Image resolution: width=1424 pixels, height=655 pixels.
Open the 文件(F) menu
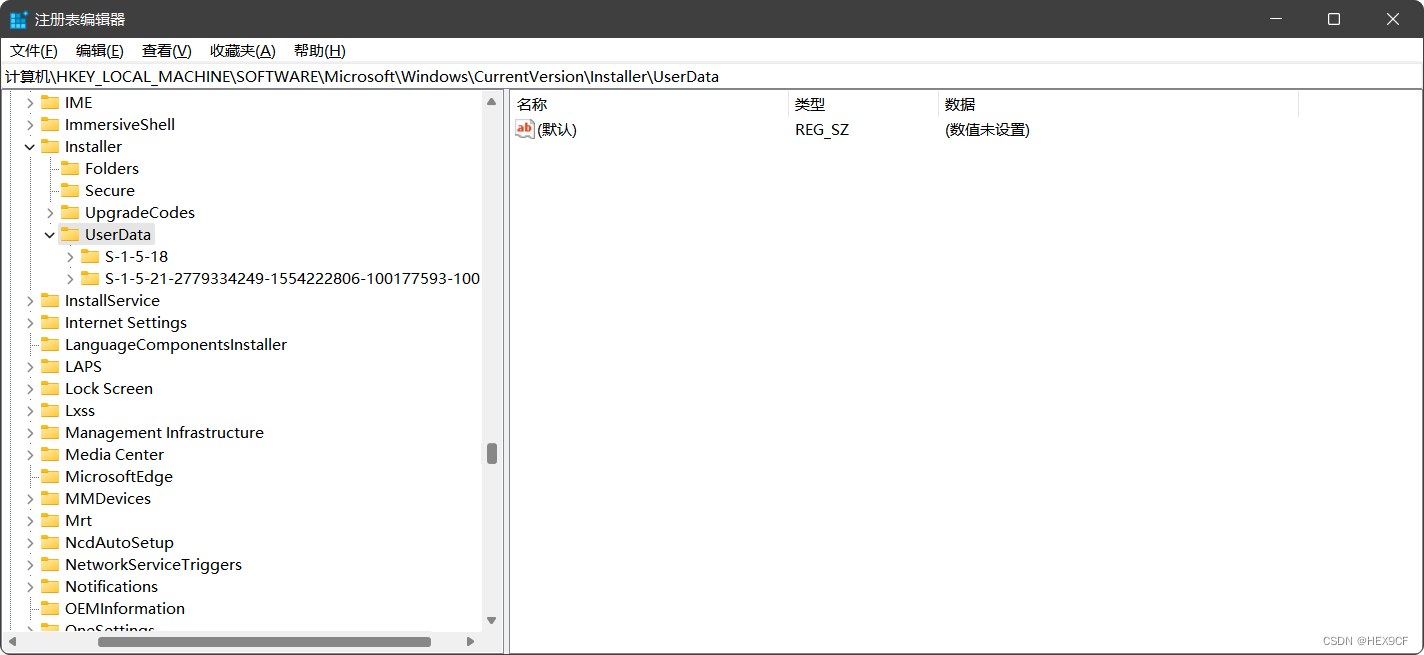coord(33,51)
